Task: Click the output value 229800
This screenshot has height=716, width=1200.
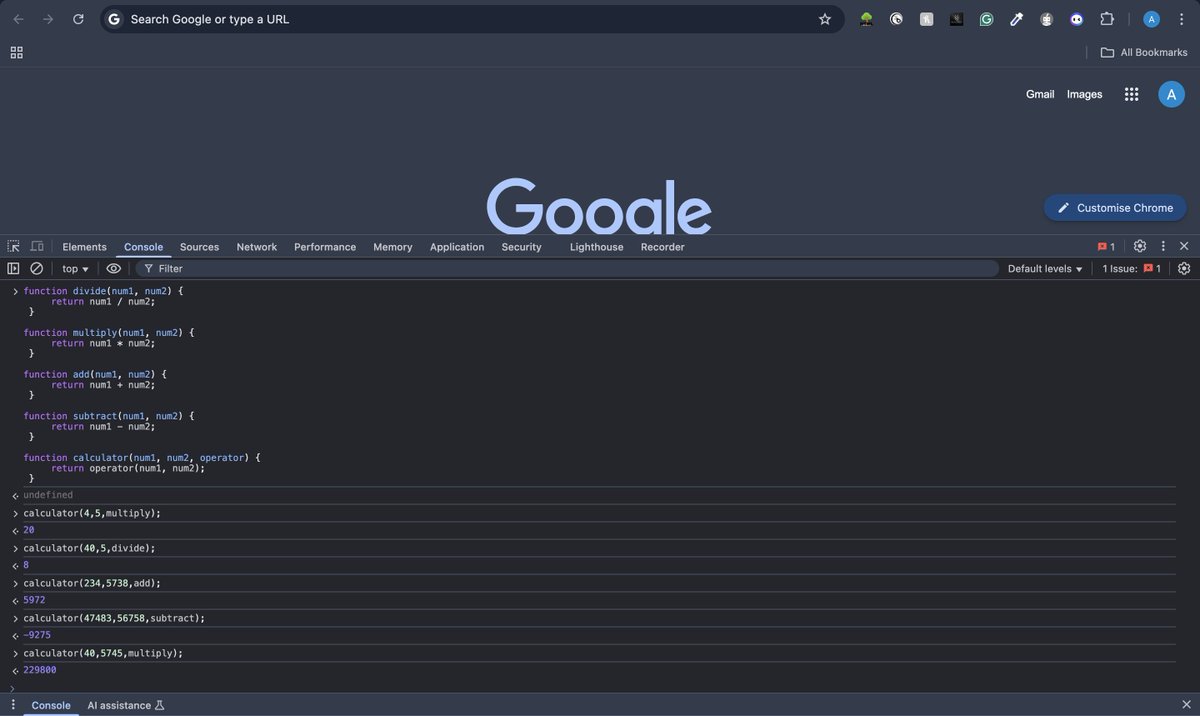Action: (x=40, y=670)
